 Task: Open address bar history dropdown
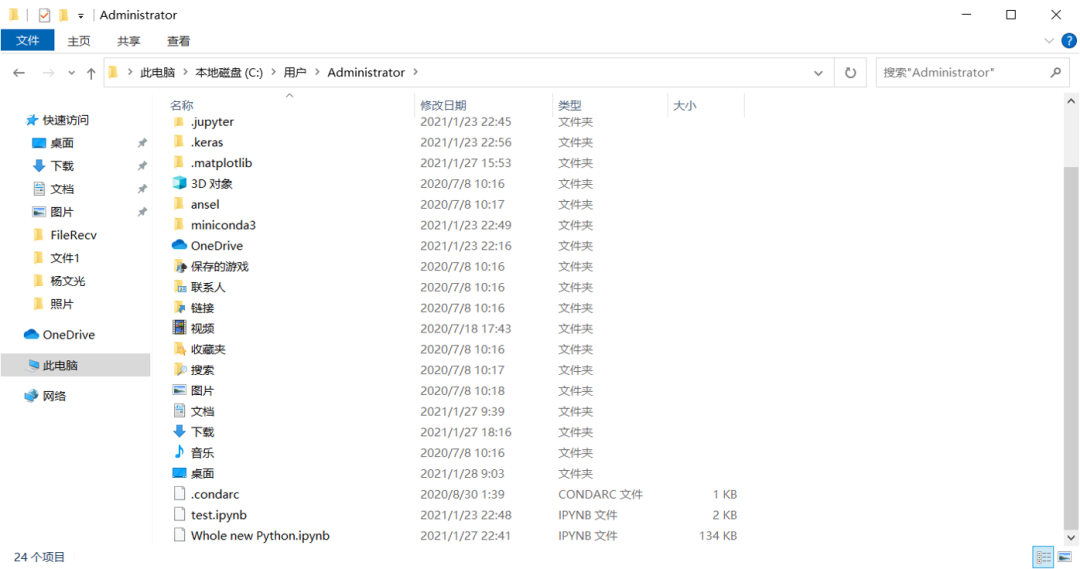818,73
